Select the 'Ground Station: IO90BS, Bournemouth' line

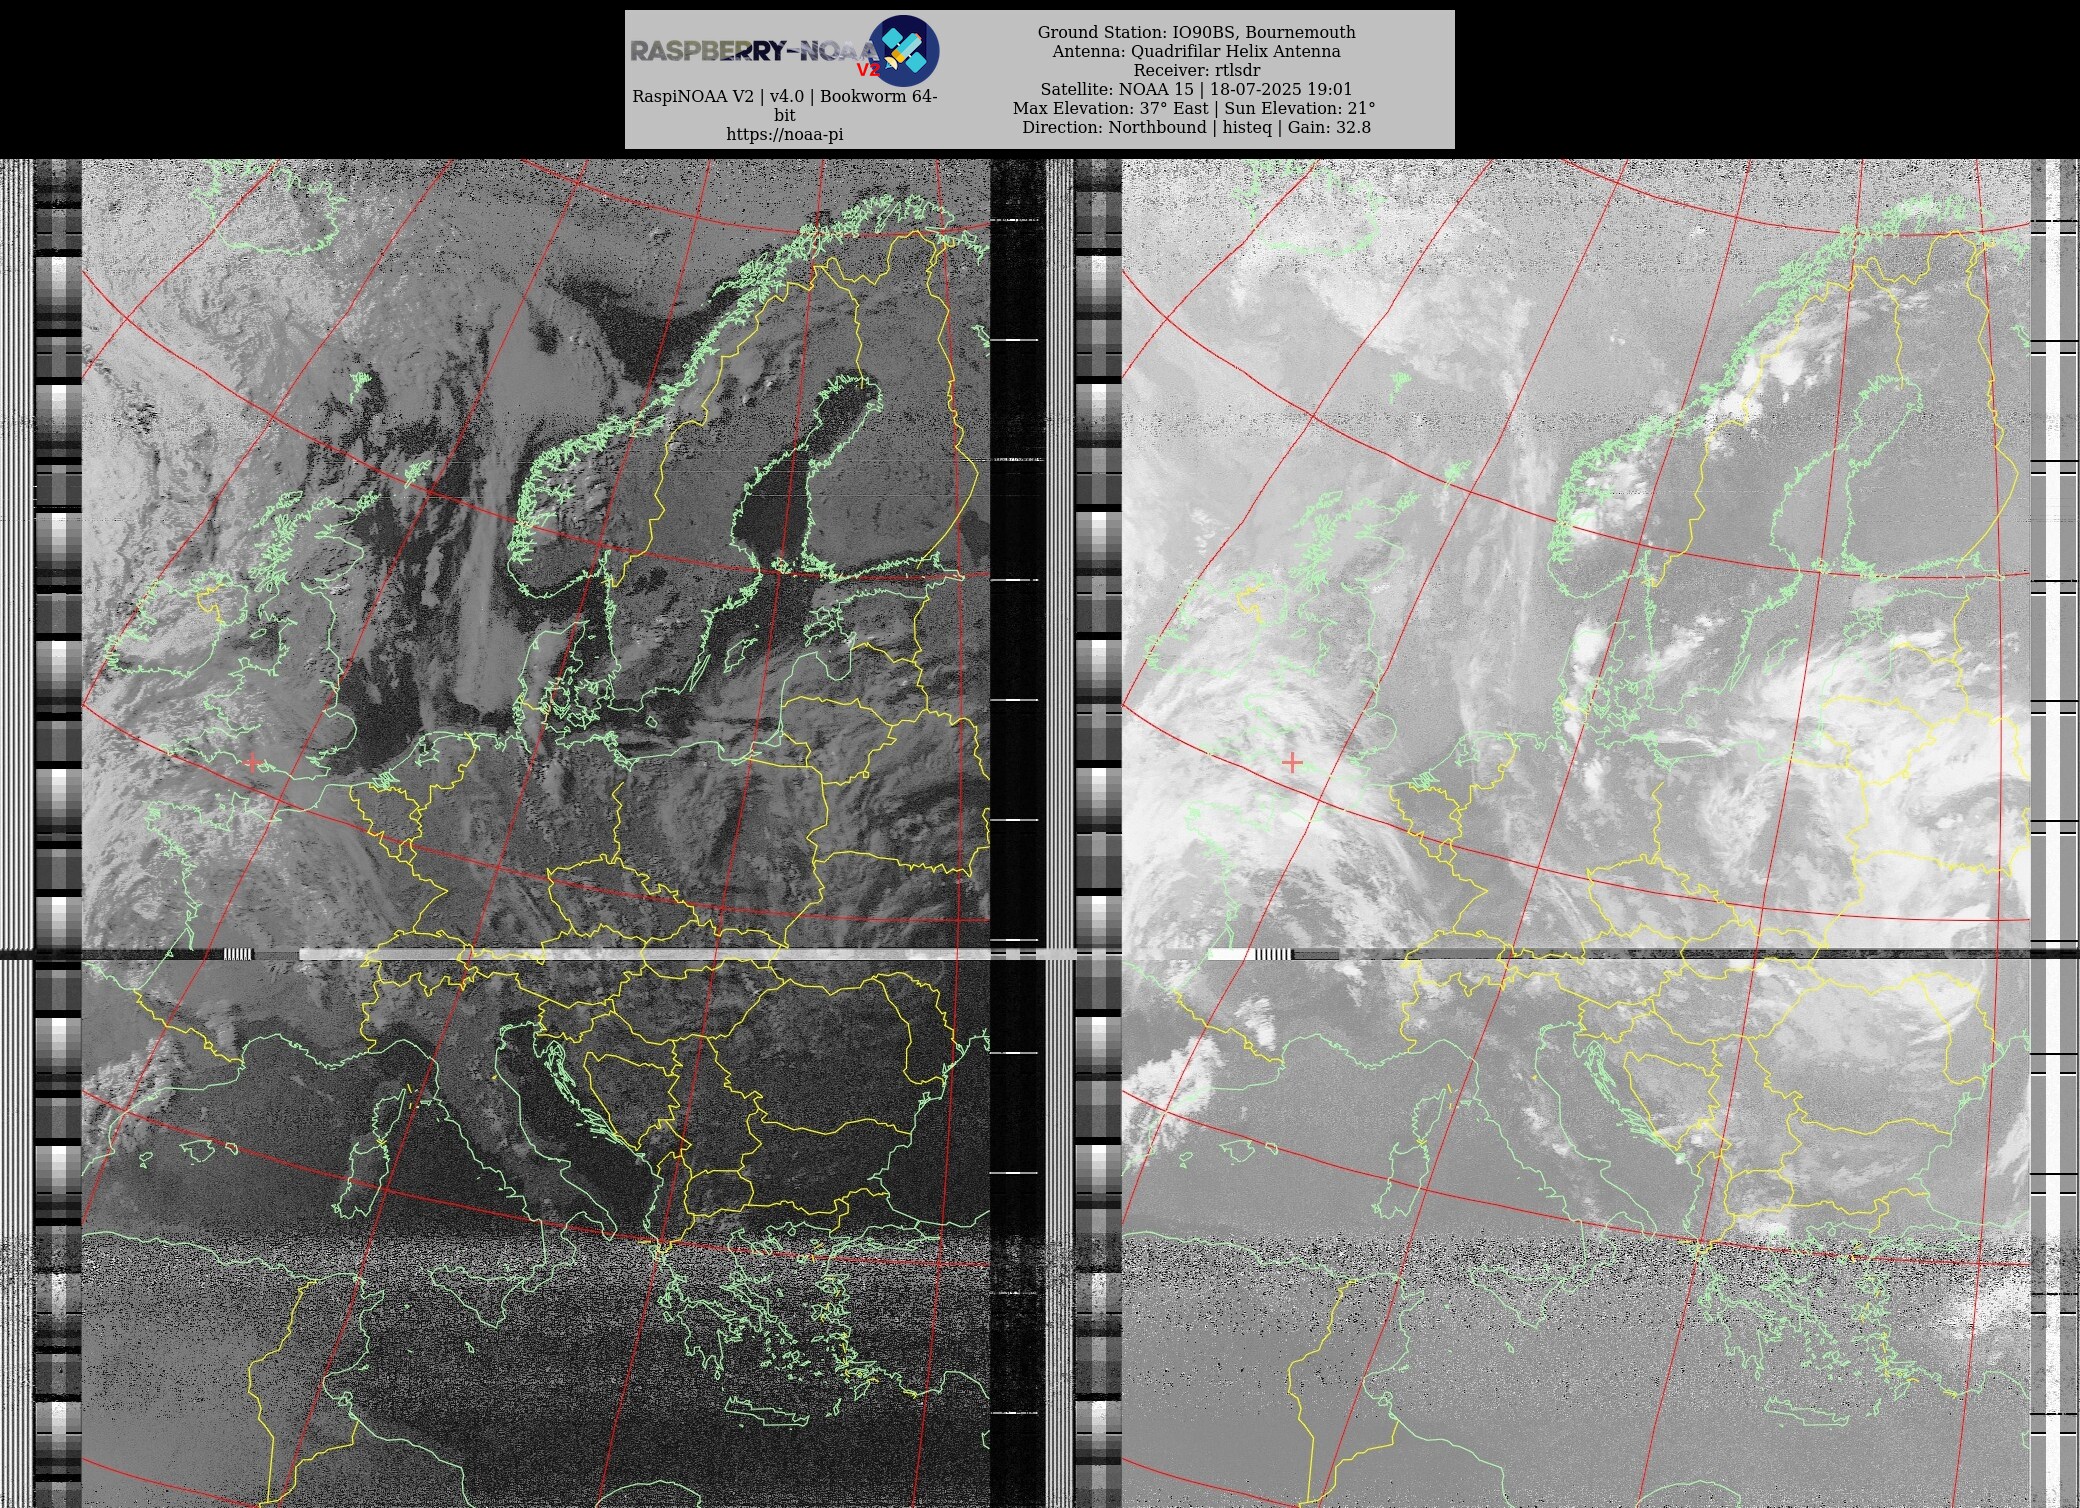click(x=1196, y=33)
